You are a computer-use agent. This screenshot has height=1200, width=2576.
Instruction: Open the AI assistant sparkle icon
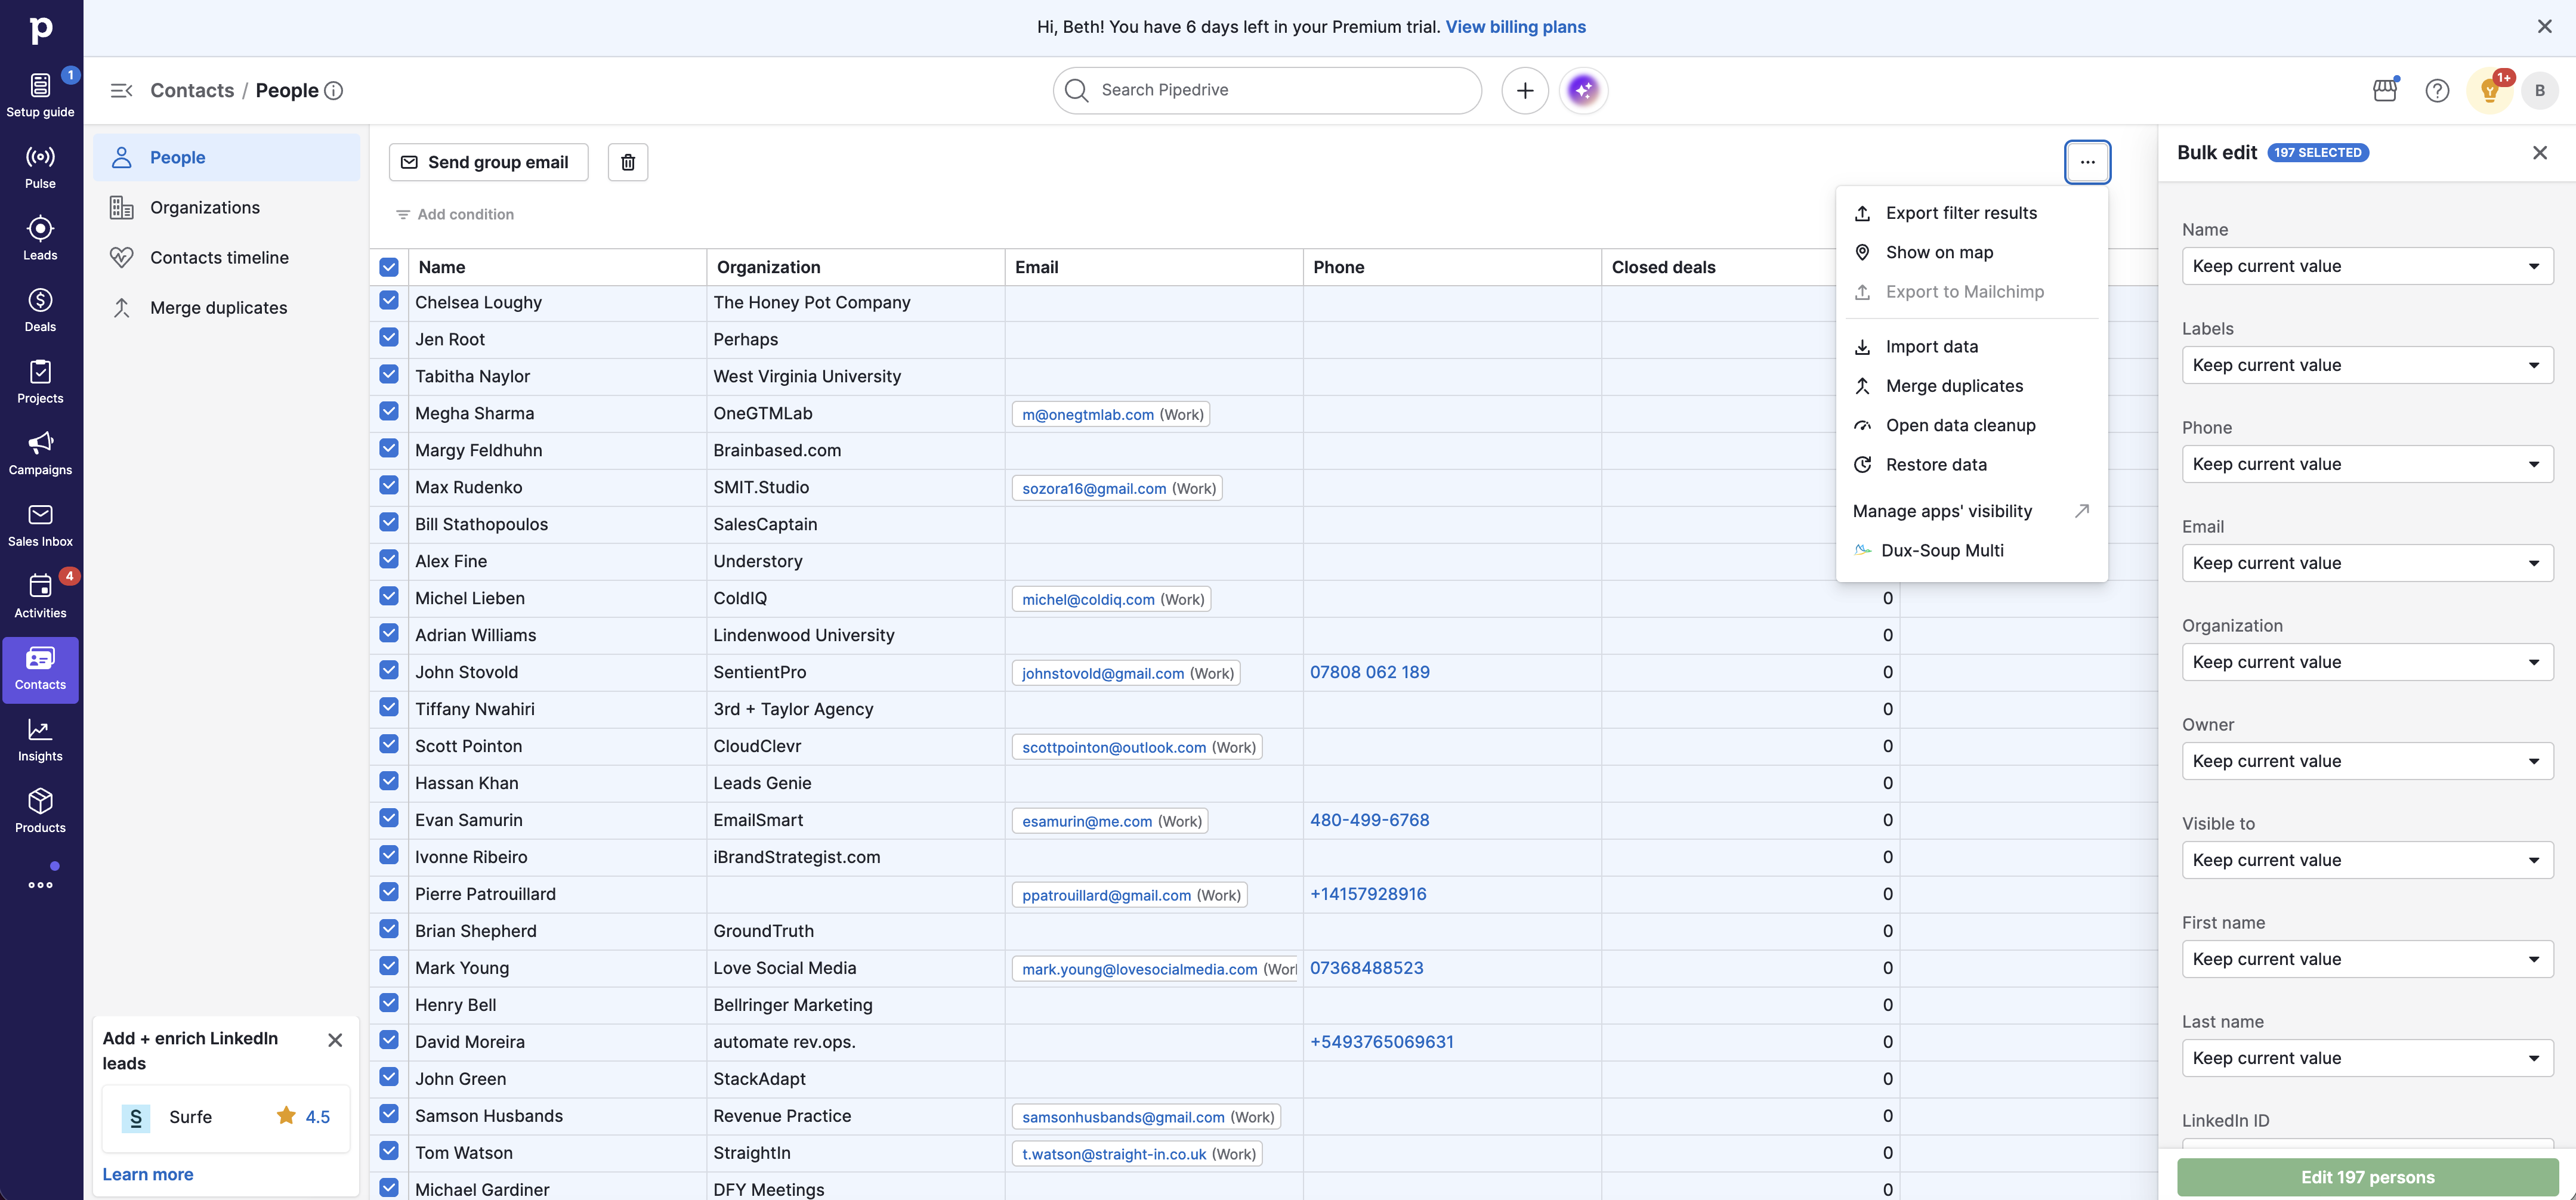(x=1583, y=90)
